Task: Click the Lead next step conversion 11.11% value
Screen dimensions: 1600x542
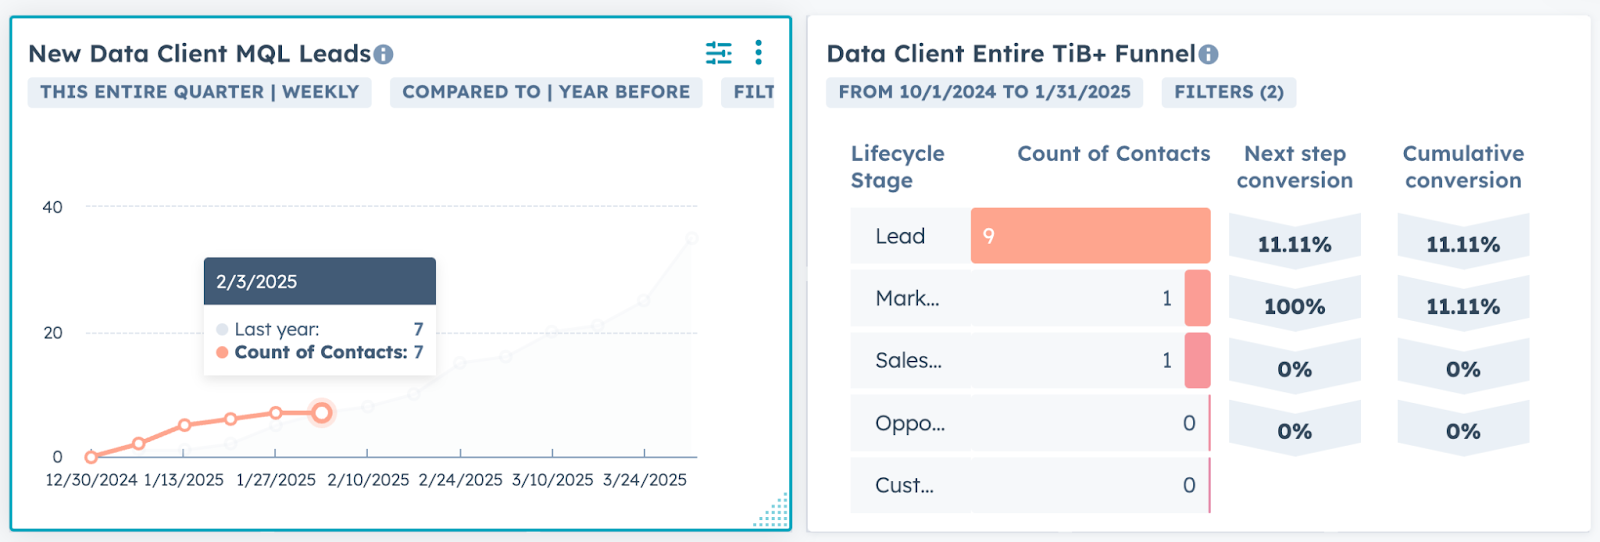Action: [1294, 244]
